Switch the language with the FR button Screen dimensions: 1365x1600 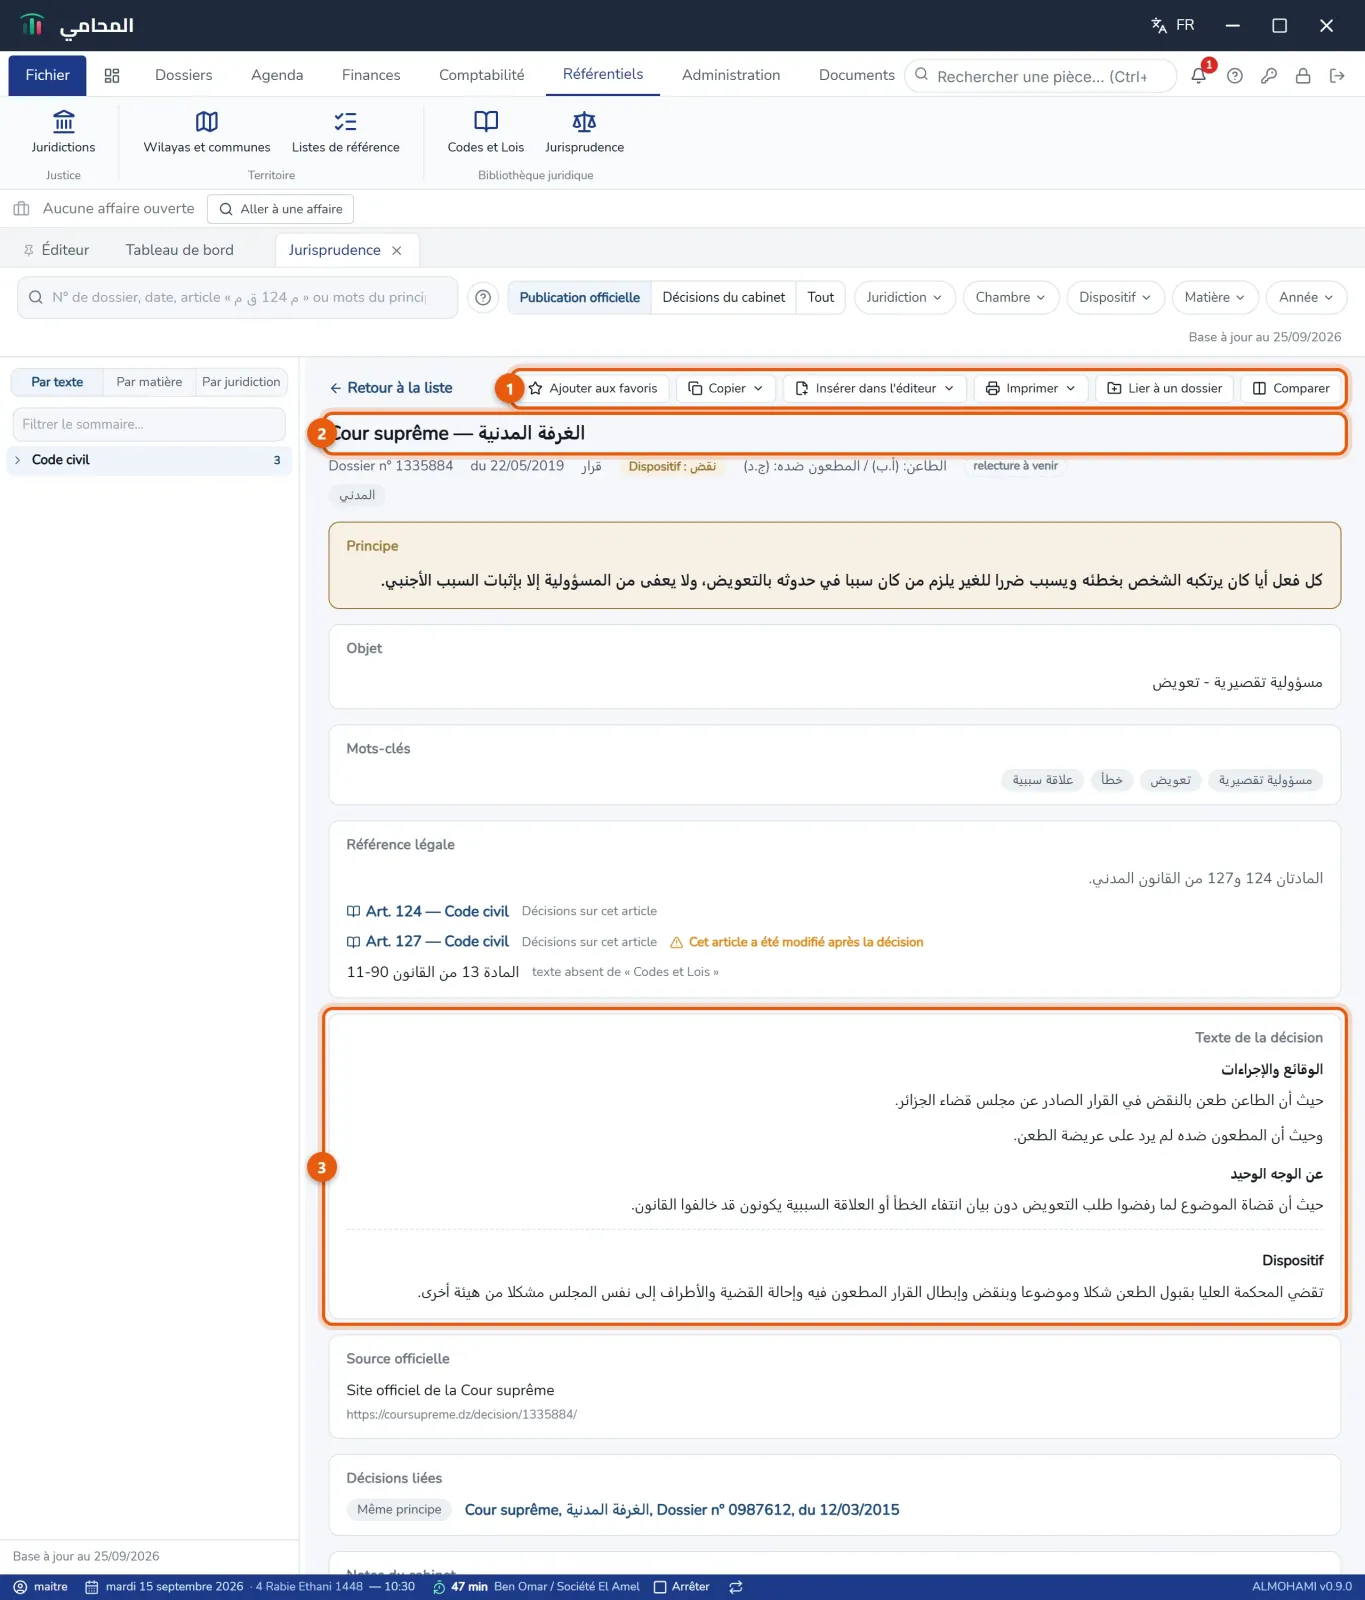pyautogui.click(x=1173, y=25)
